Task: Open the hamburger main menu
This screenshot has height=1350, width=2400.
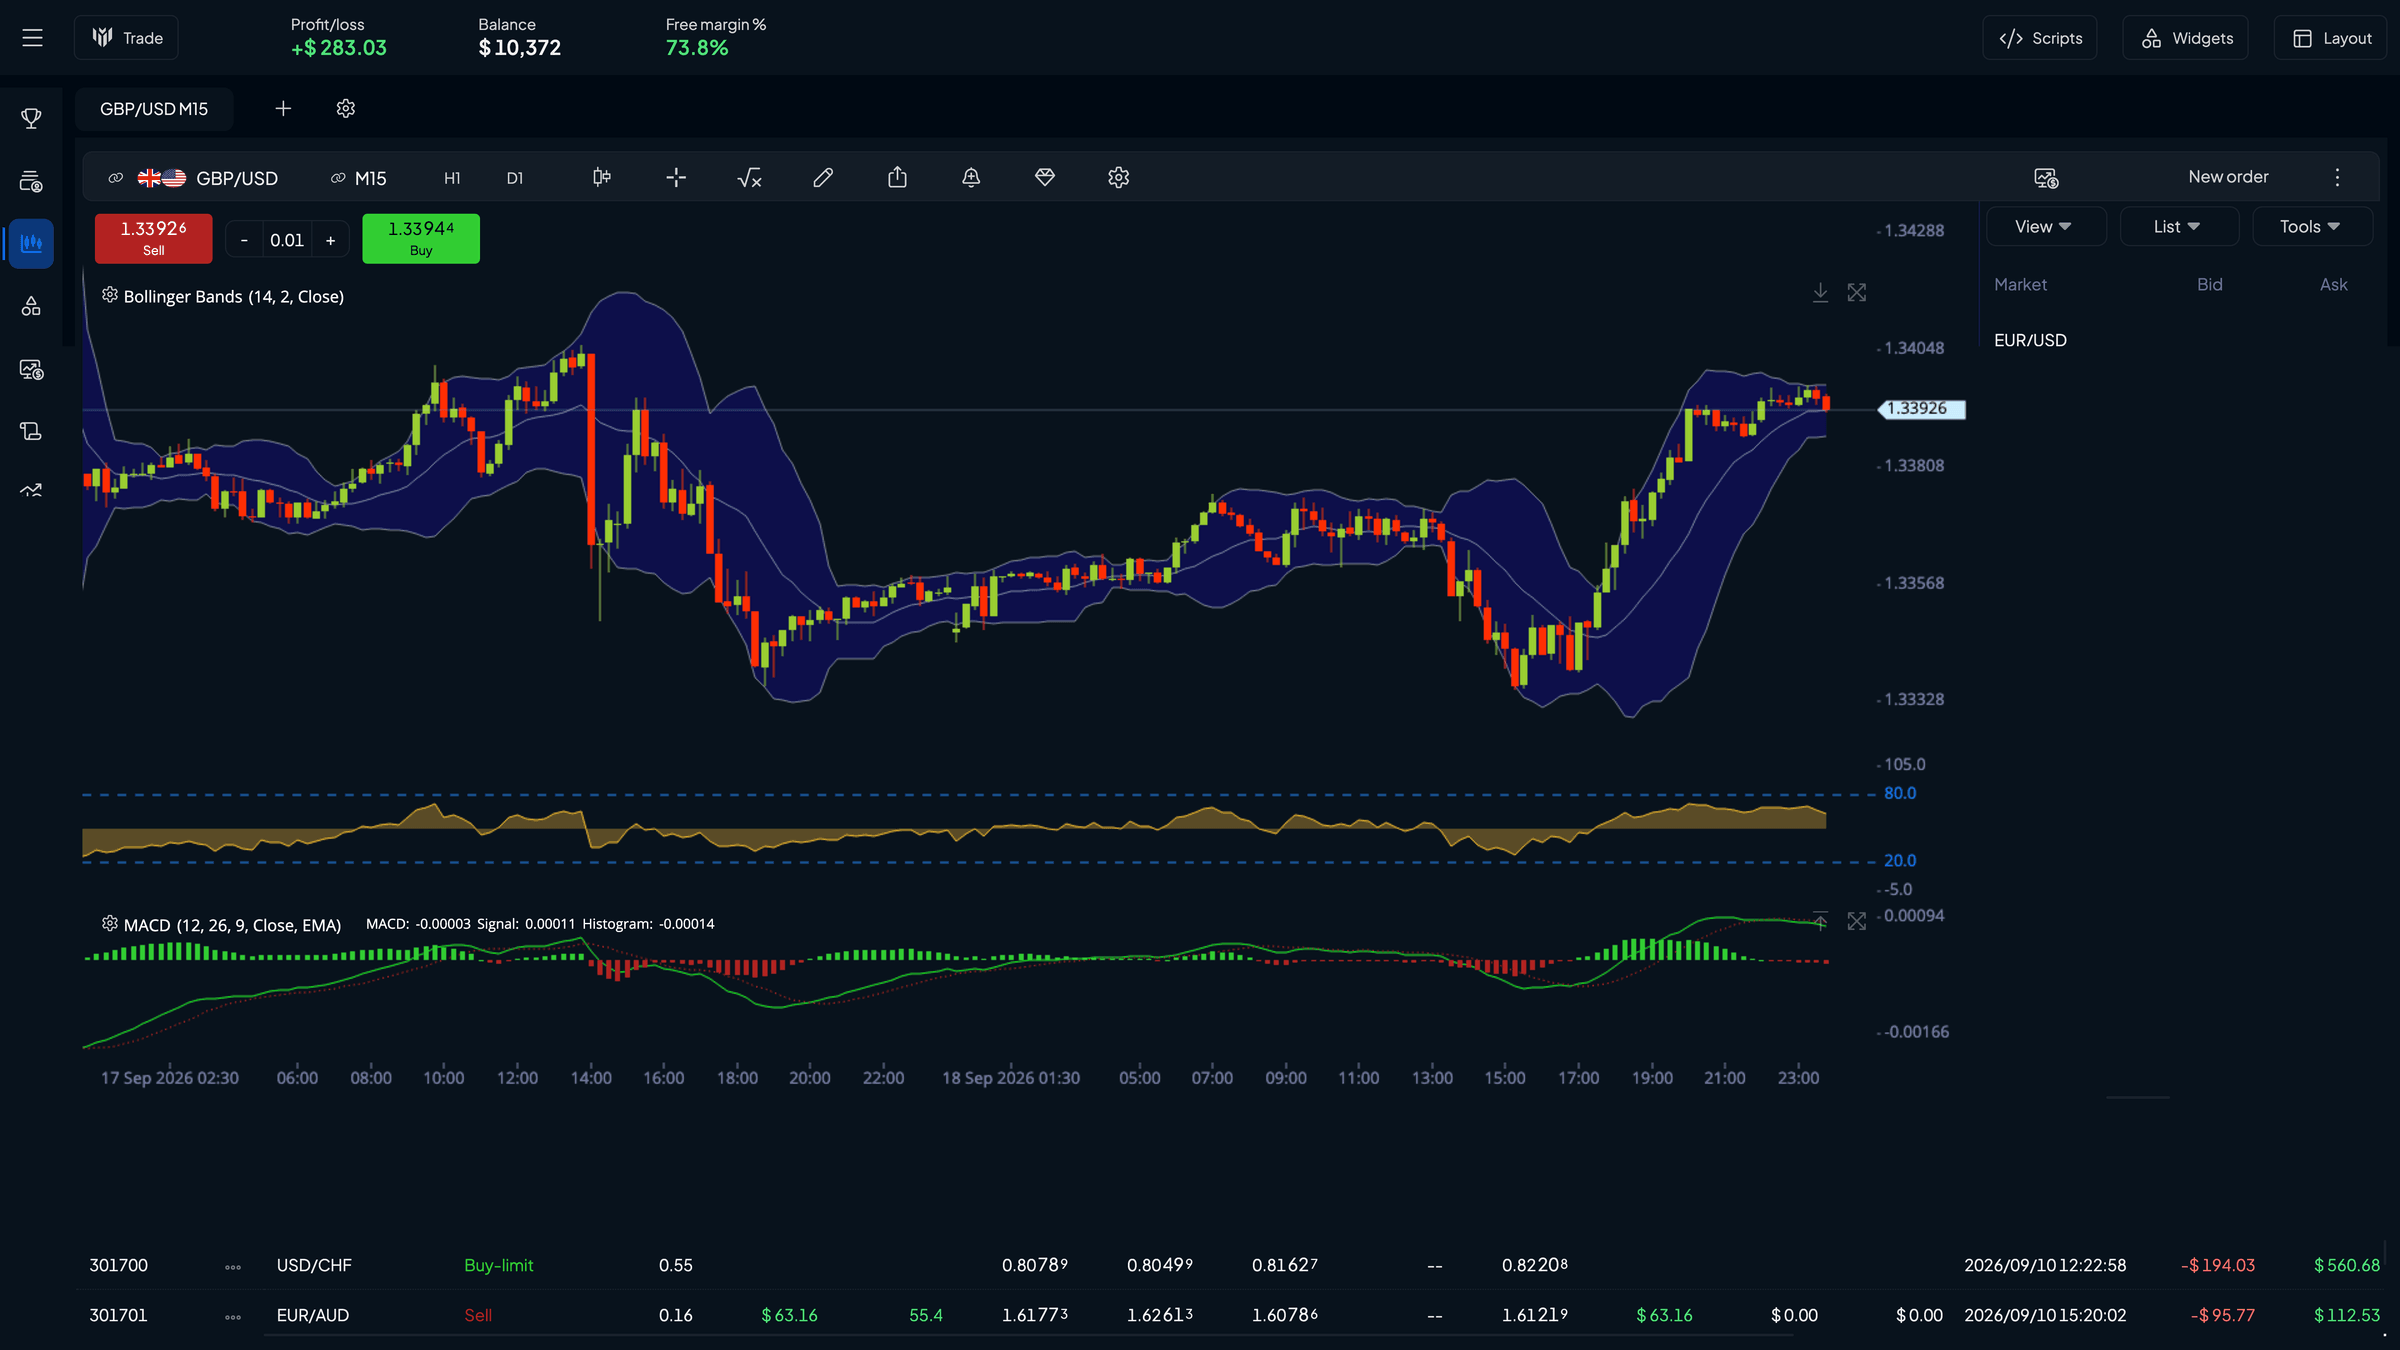Action: [x=32, y=38]
